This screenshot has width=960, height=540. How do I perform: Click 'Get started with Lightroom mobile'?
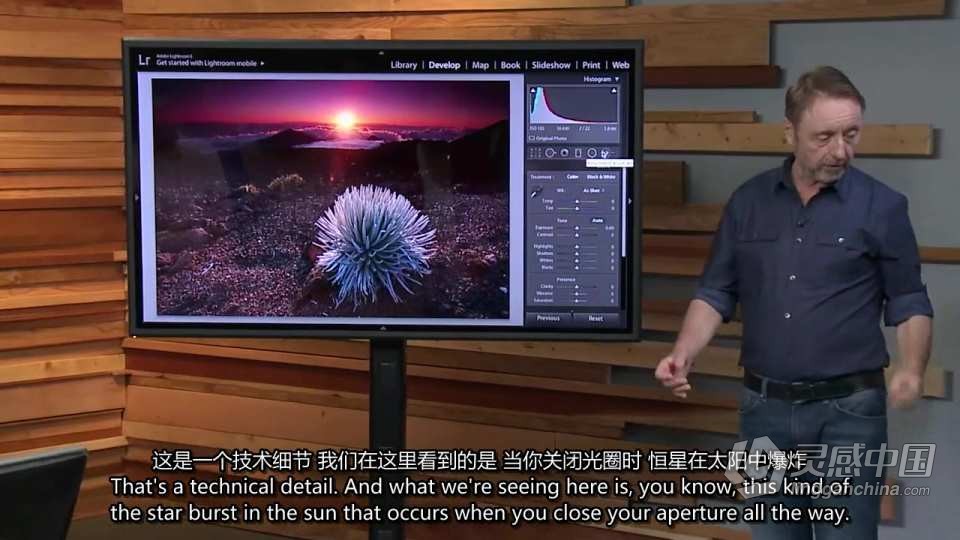[206, 63]
